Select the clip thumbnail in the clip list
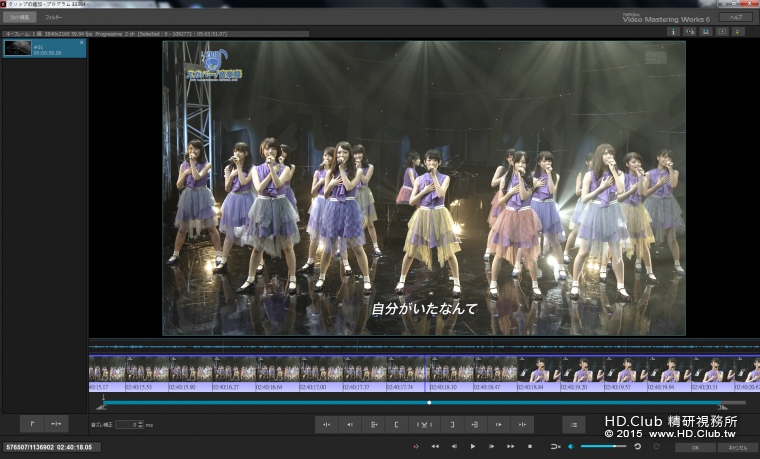This screenshot has width=760, height=459. coord(18,47)
